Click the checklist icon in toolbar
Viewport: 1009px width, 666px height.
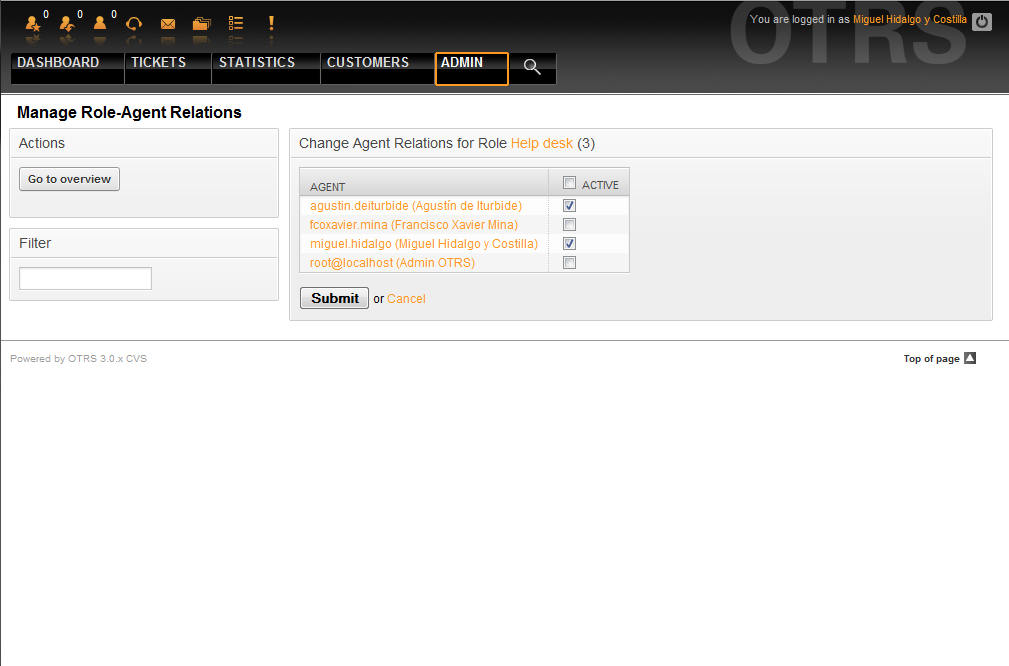pos(236,23)
